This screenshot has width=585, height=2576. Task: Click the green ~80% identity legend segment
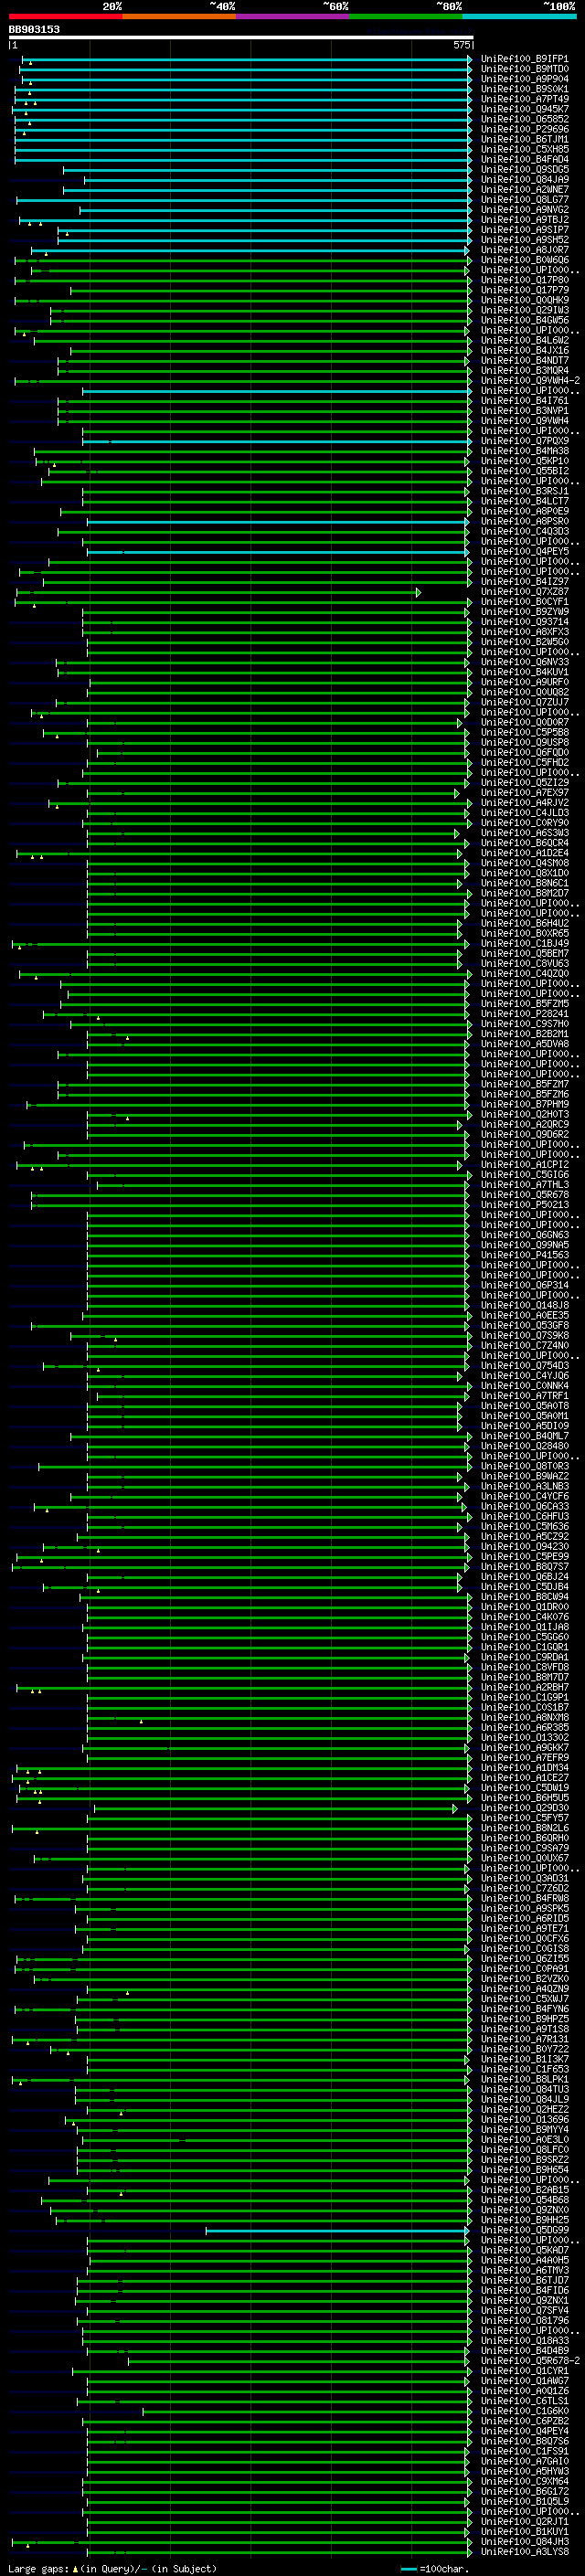click(x=406, y=17)
